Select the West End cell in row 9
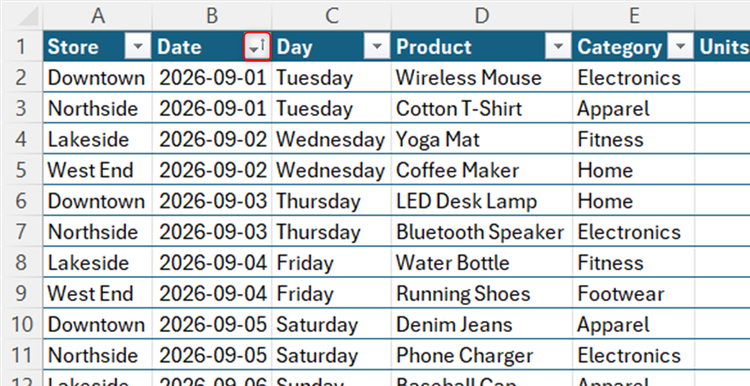This screenshot has width=750, height=386. click(98, 294)
